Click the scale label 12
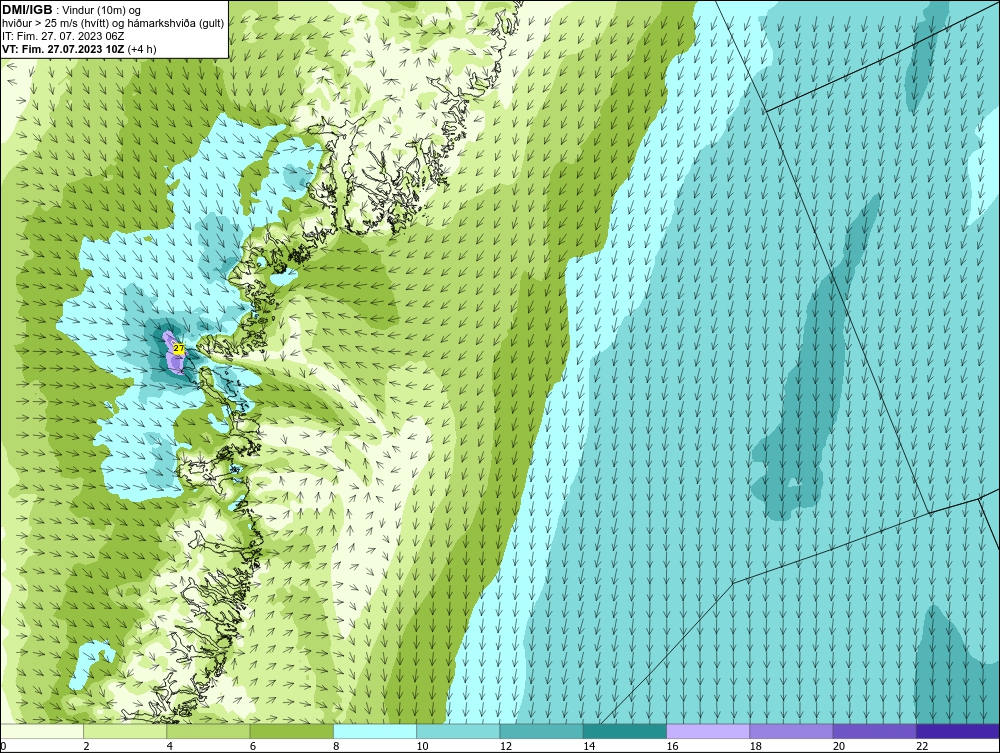This screenshot has width=1000, height=753. 506,746
